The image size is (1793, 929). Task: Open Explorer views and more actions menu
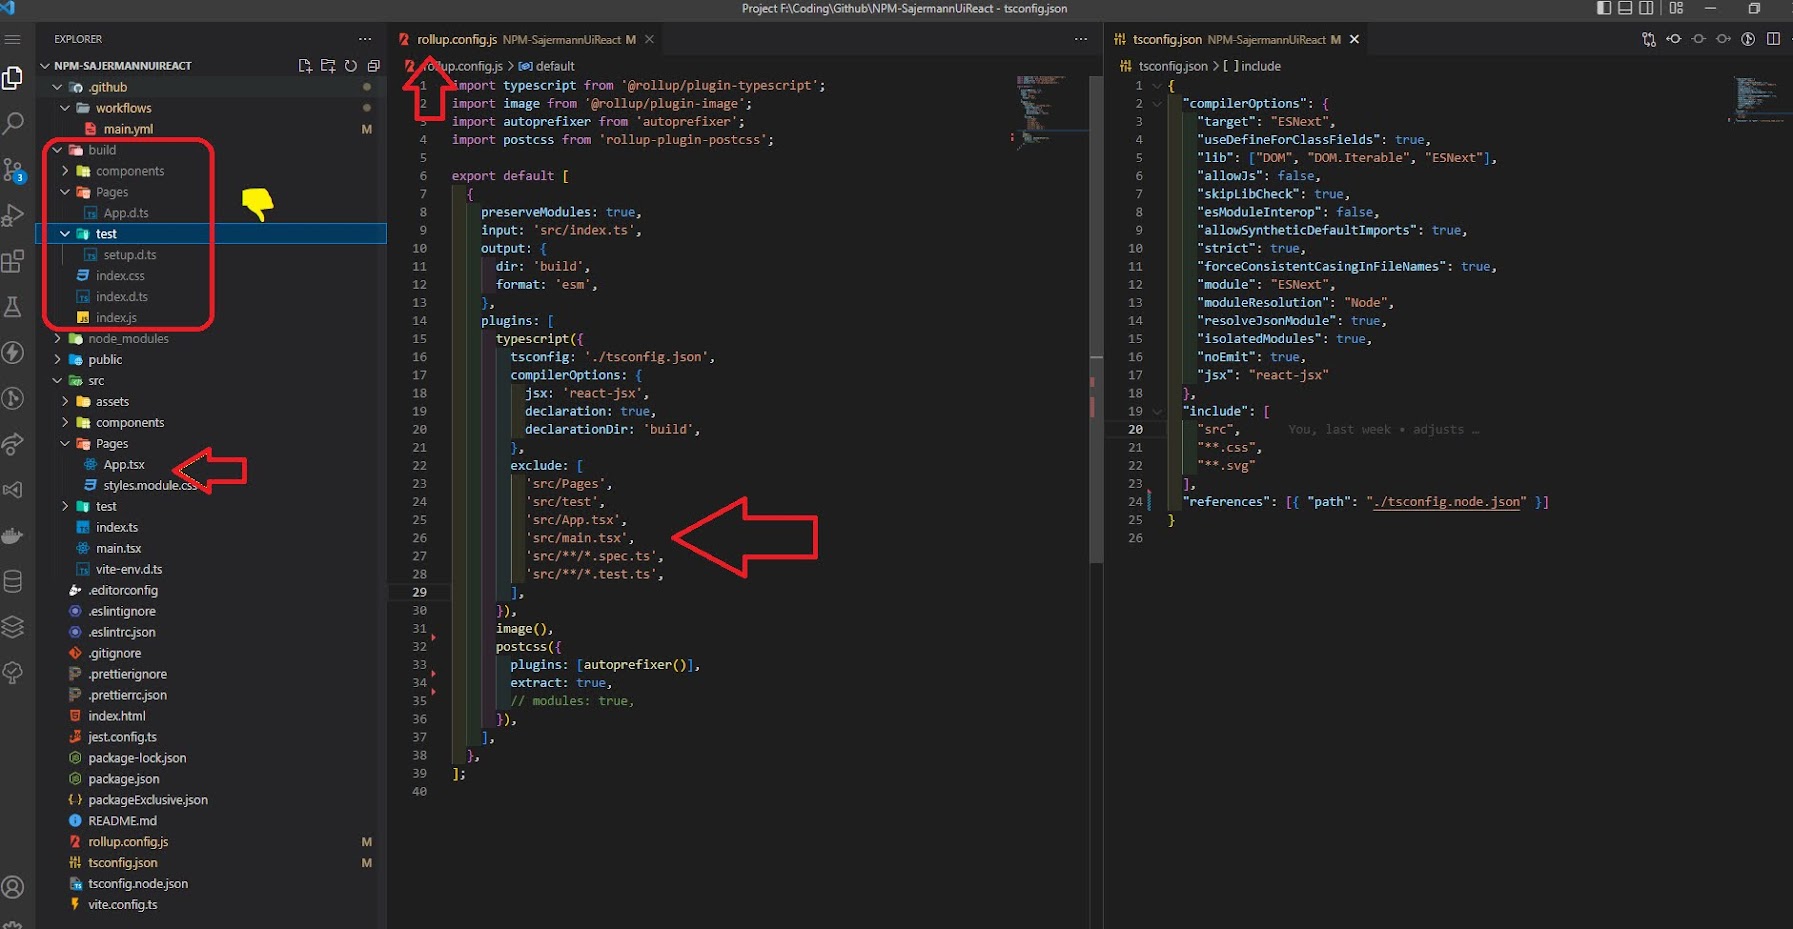click(365, 39)
